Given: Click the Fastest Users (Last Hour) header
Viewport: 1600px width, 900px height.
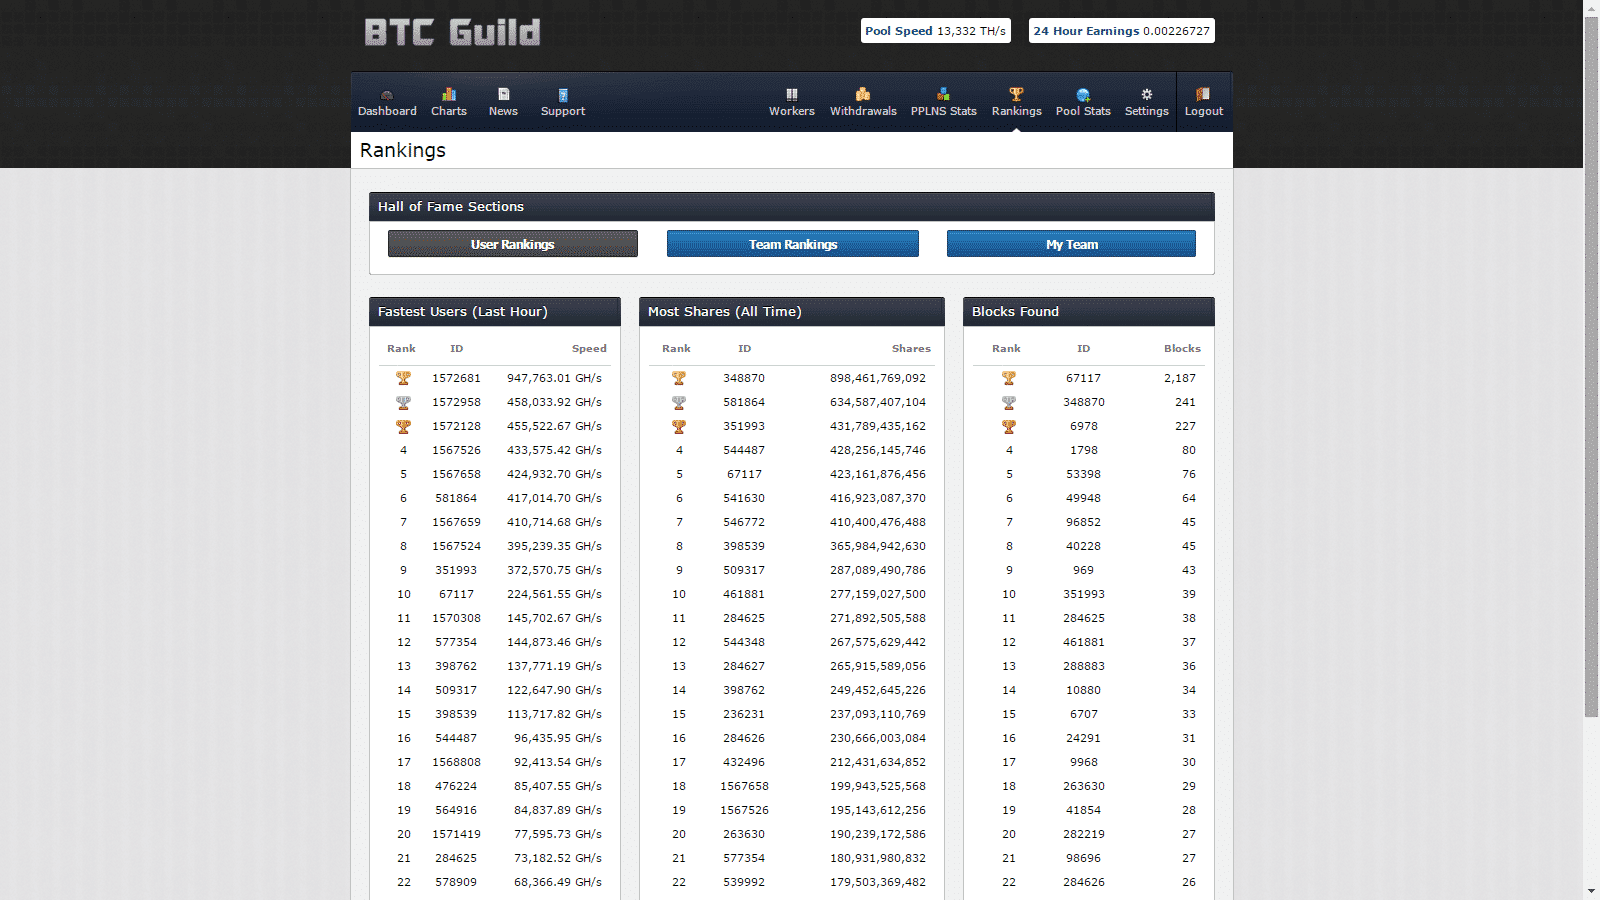Looking at the screenshot, I should coord(495,312).
